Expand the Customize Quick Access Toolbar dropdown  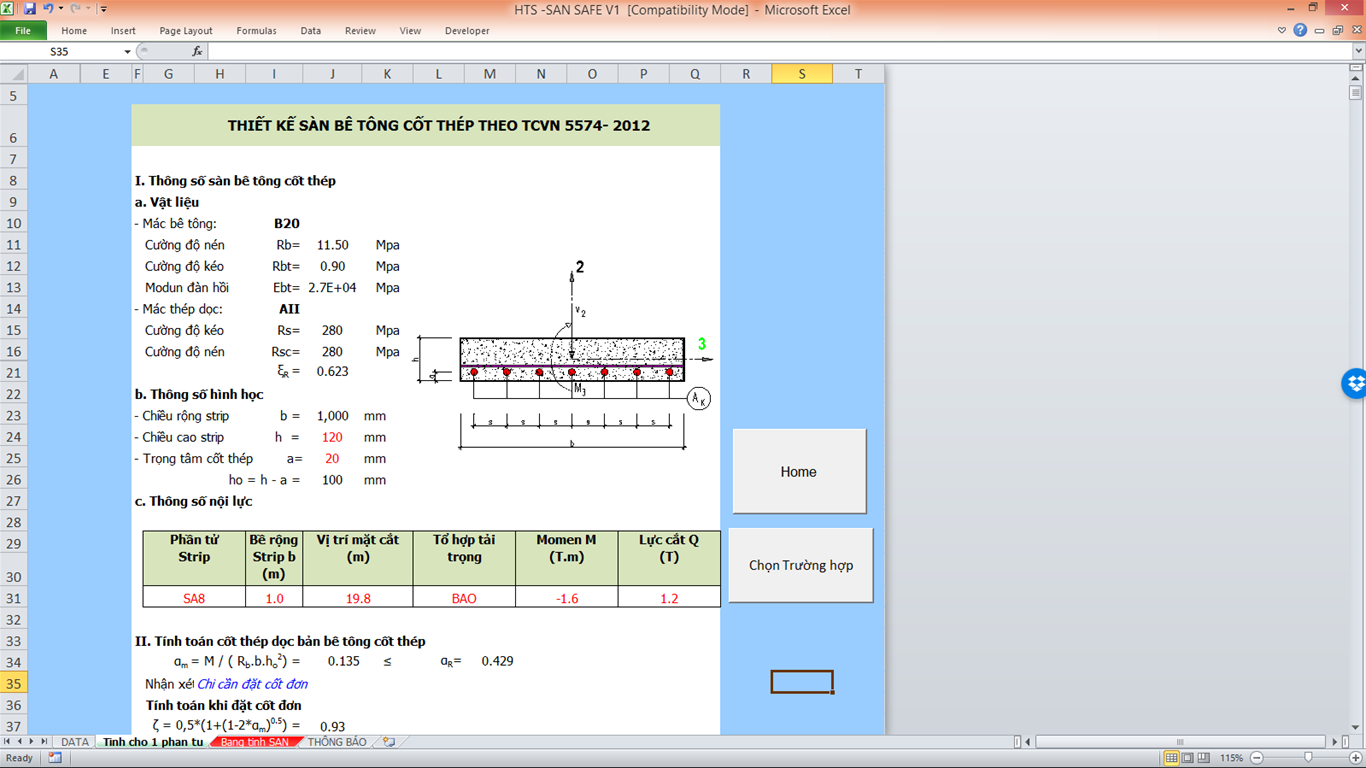pyautogui.click(x=103, y=9)
